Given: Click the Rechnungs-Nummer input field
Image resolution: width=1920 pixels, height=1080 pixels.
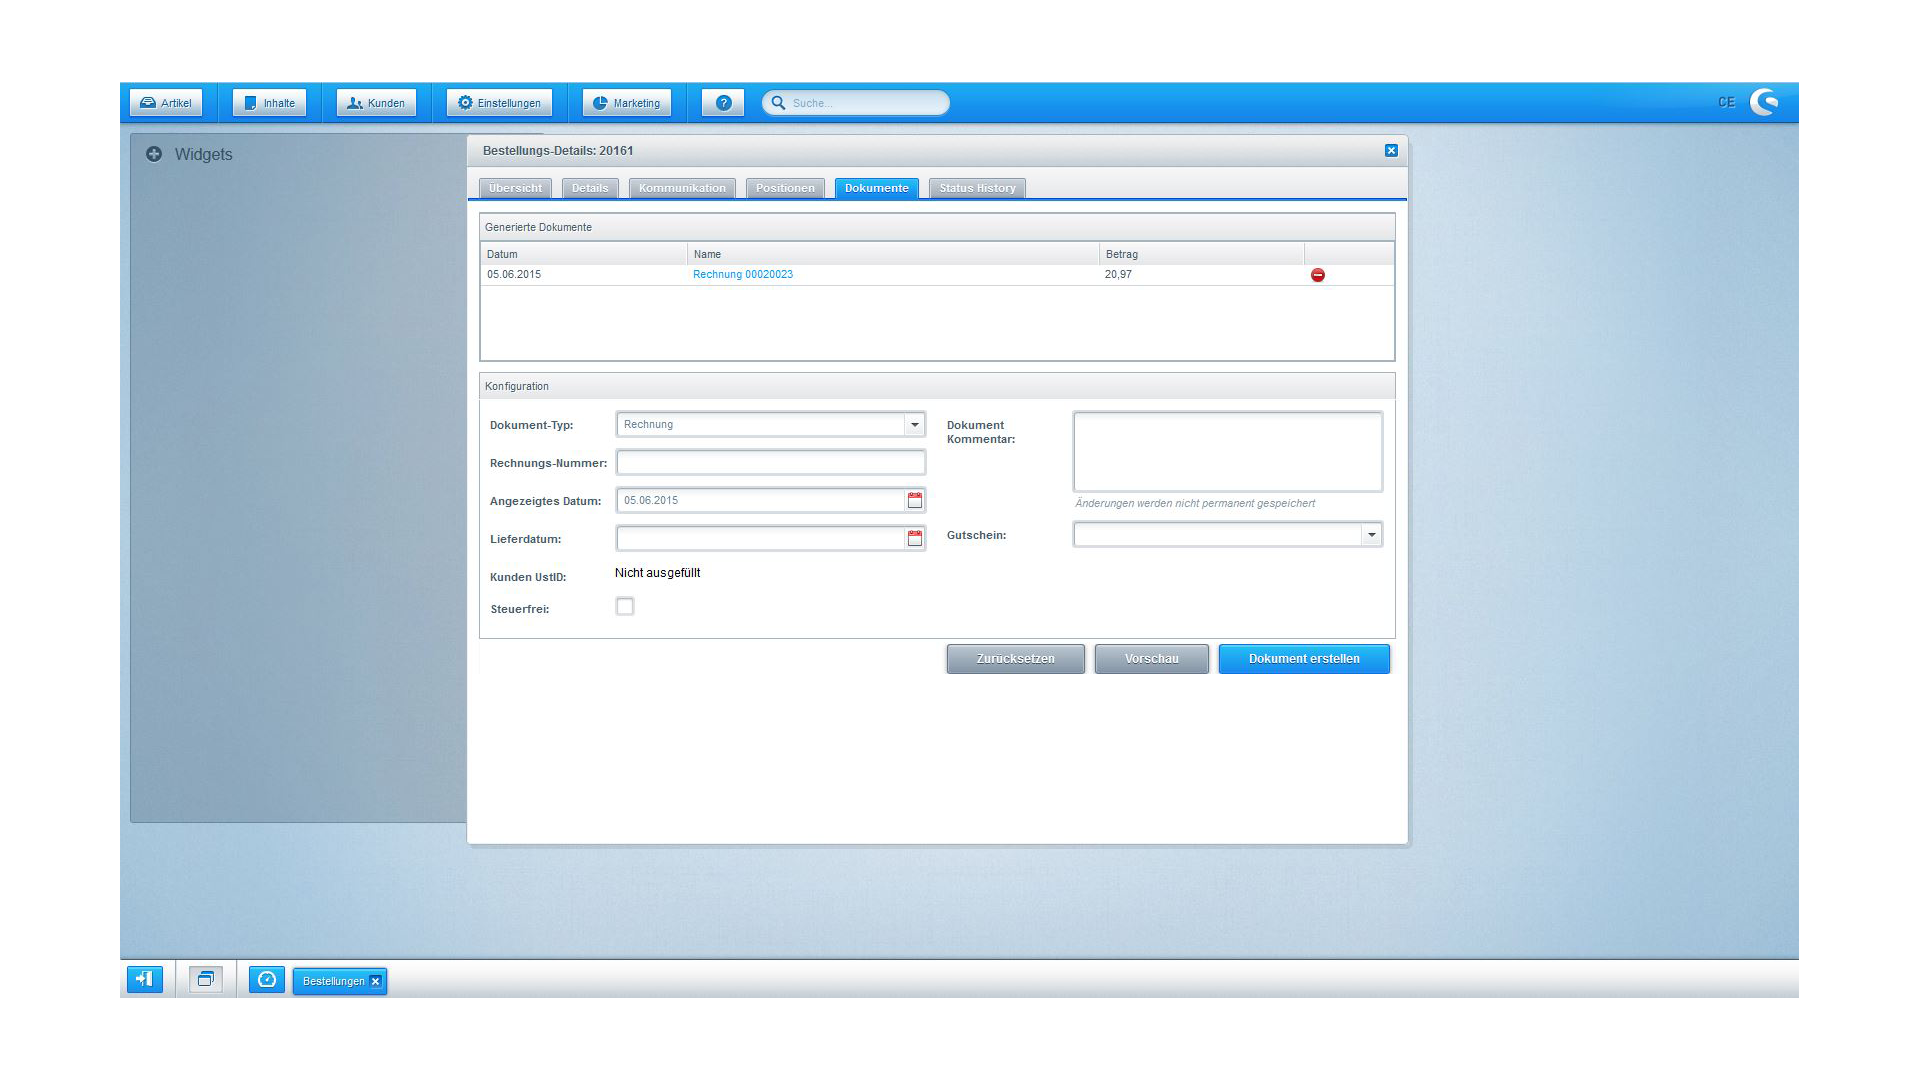Looking at the screenshot, I should pyautogui.click(x=771, y=462).
